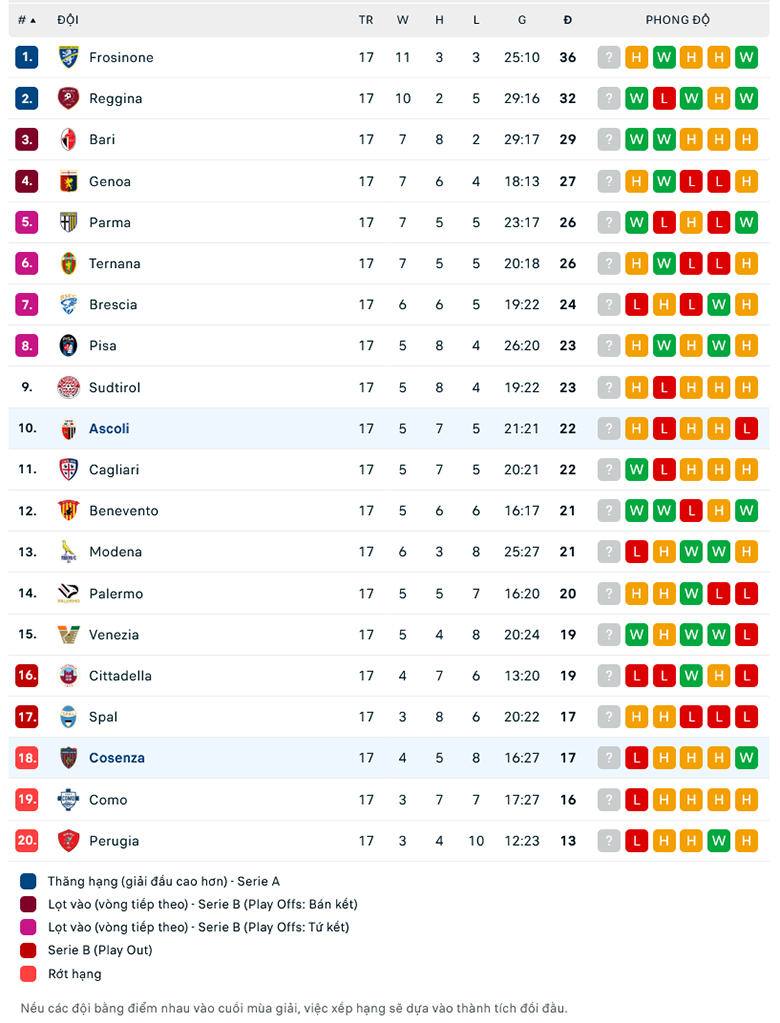The width and height of the screenshot is (780, 1023).
Task: Click the Frosinone team crest icon
Action: 68,57
